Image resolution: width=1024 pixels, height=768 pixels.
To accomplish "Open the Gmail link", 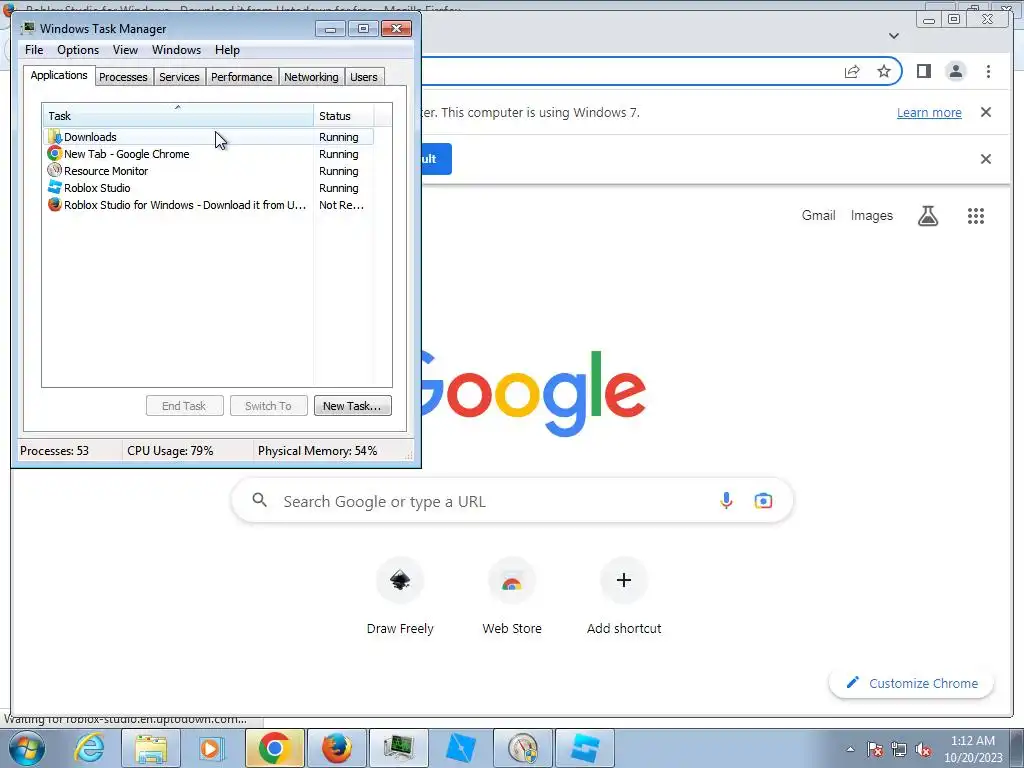I will [818, 216].
